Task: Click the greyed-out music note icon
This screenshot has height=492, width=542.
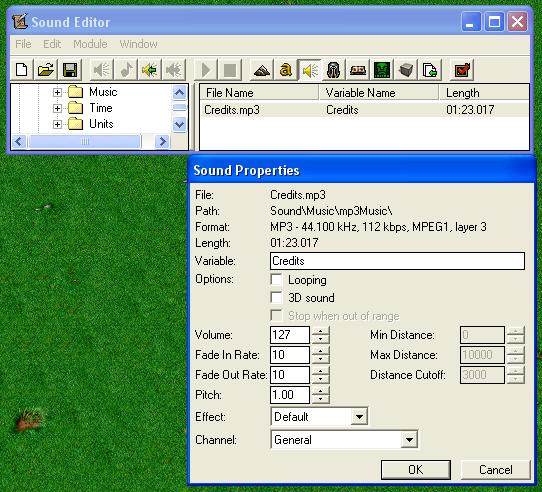Action: coord(126,70)
